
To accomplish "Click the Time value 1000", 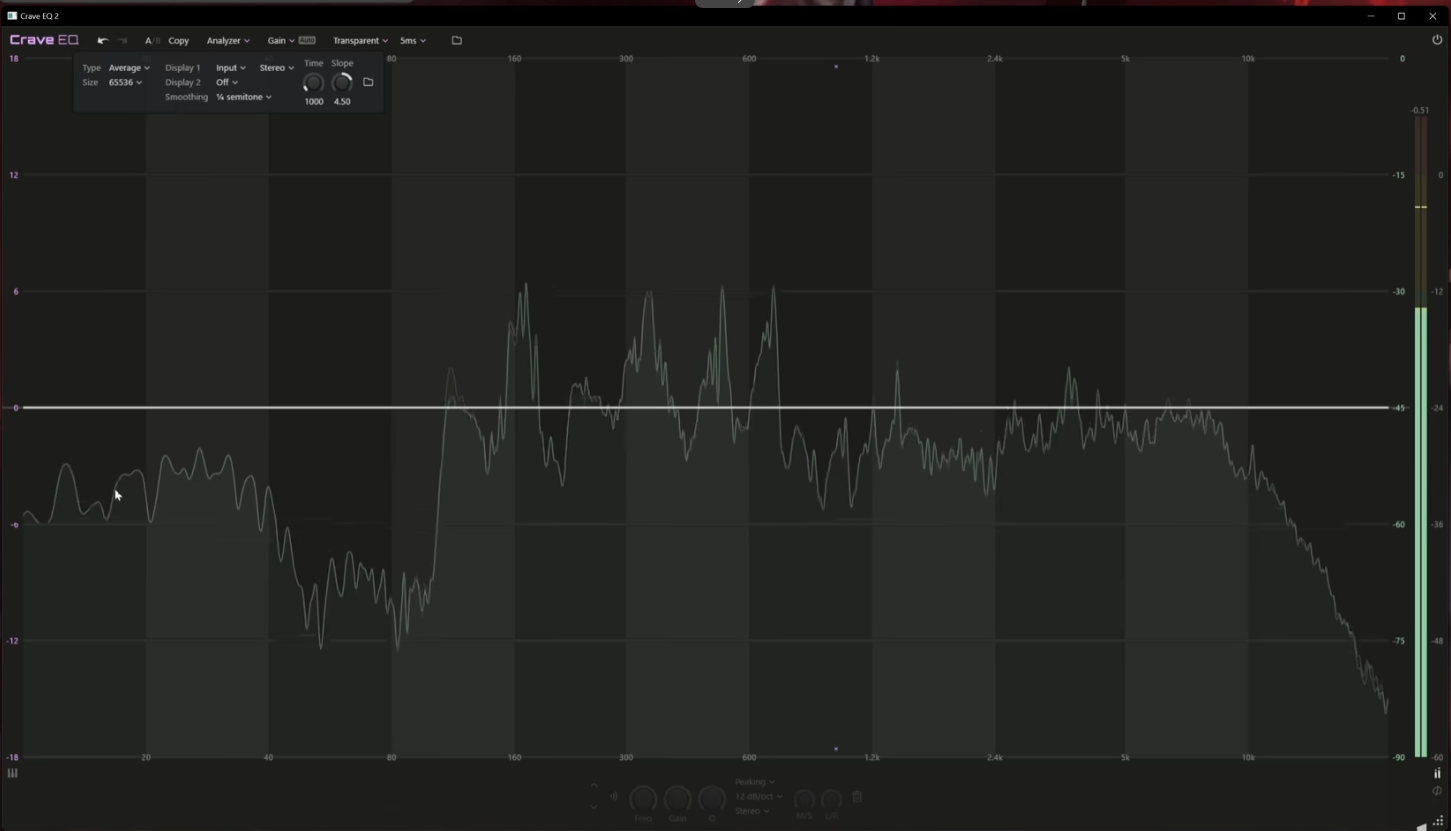I will coord(314,102).
